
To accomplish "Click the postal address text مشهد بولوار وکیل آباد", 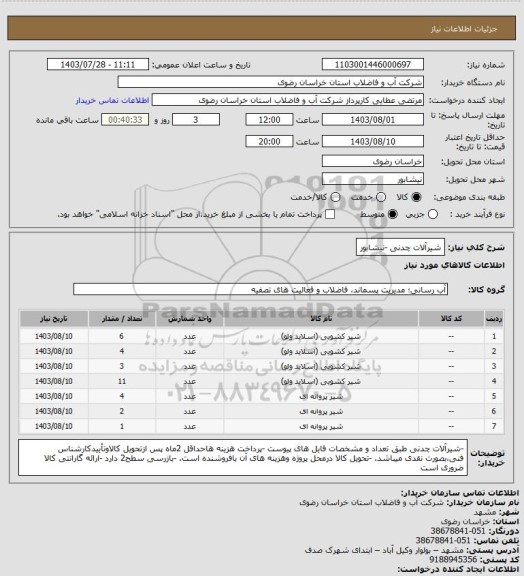I will point(384,550).
